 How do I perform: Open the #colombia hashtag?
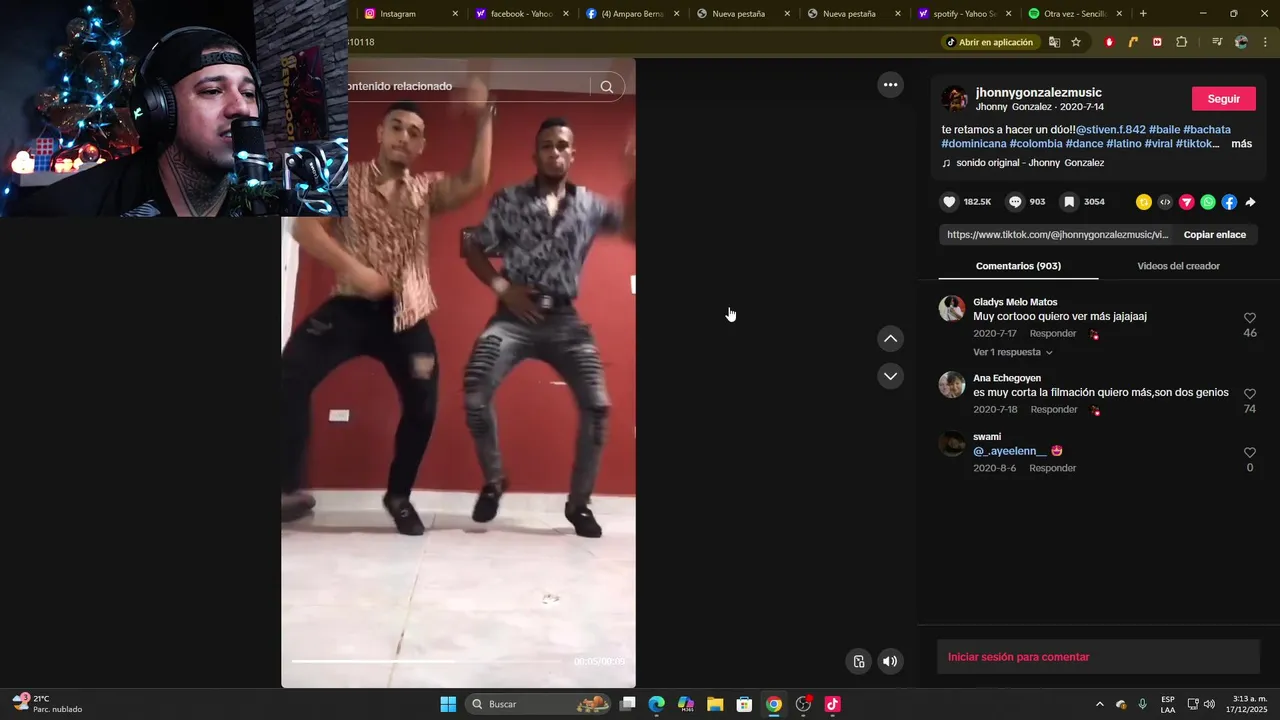tap(1036, 144)
